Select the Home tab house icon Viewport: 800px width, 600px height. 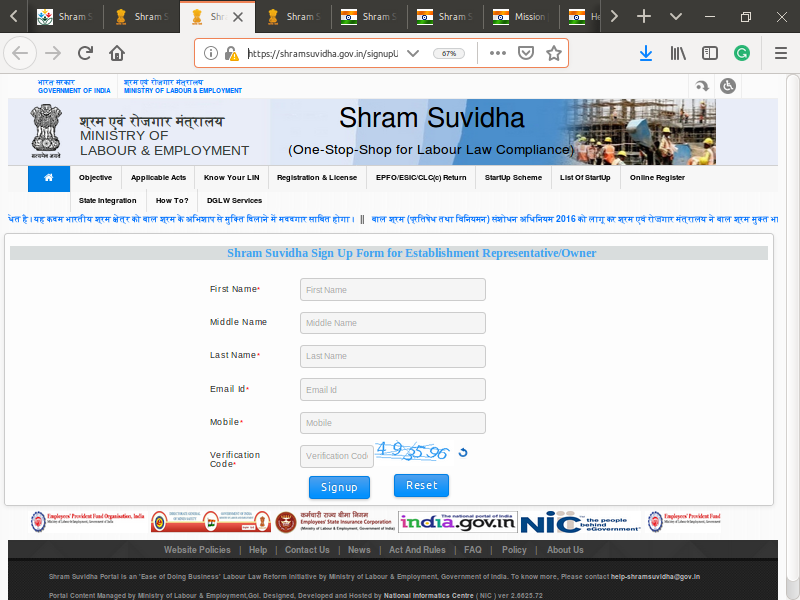pos(48,177)
